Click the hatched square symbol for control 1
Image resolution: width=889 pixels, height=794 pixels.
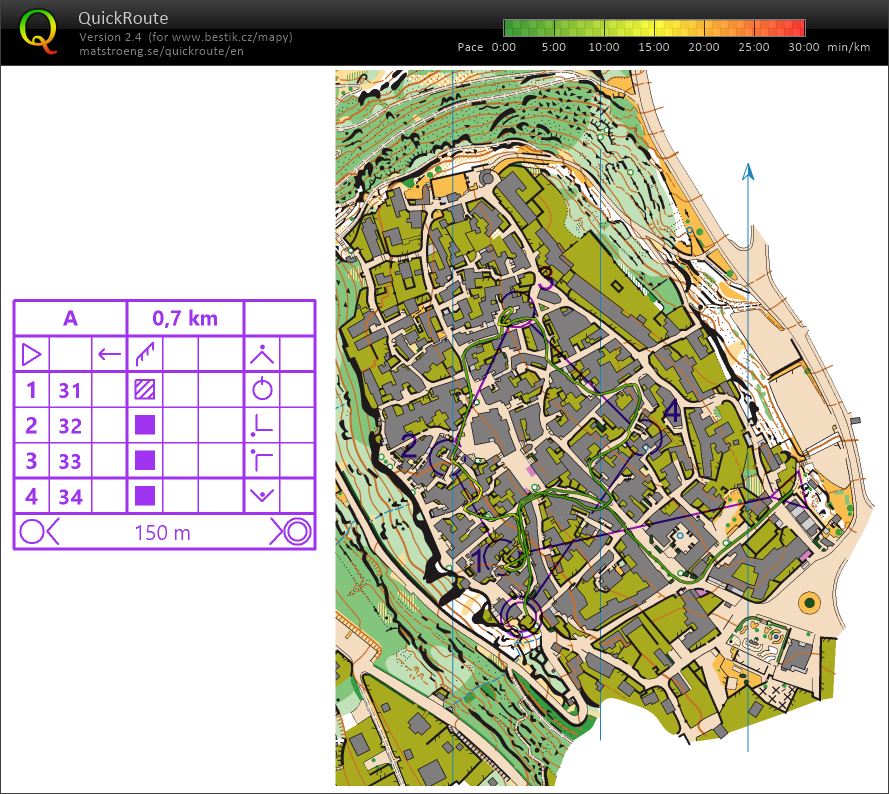[145, 390]
